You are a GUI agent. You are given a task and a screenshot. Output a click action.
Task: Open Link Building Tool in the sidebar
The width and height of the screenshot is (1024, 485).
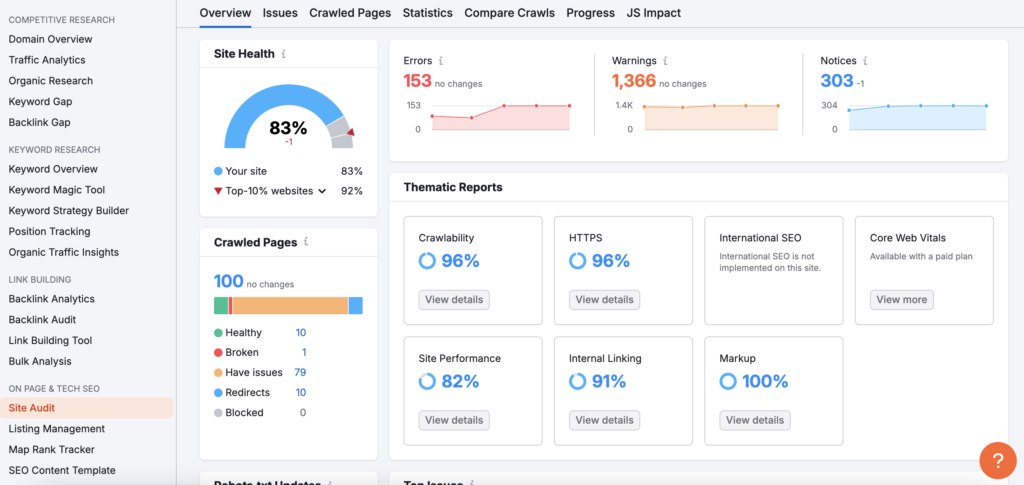[50, 341]
